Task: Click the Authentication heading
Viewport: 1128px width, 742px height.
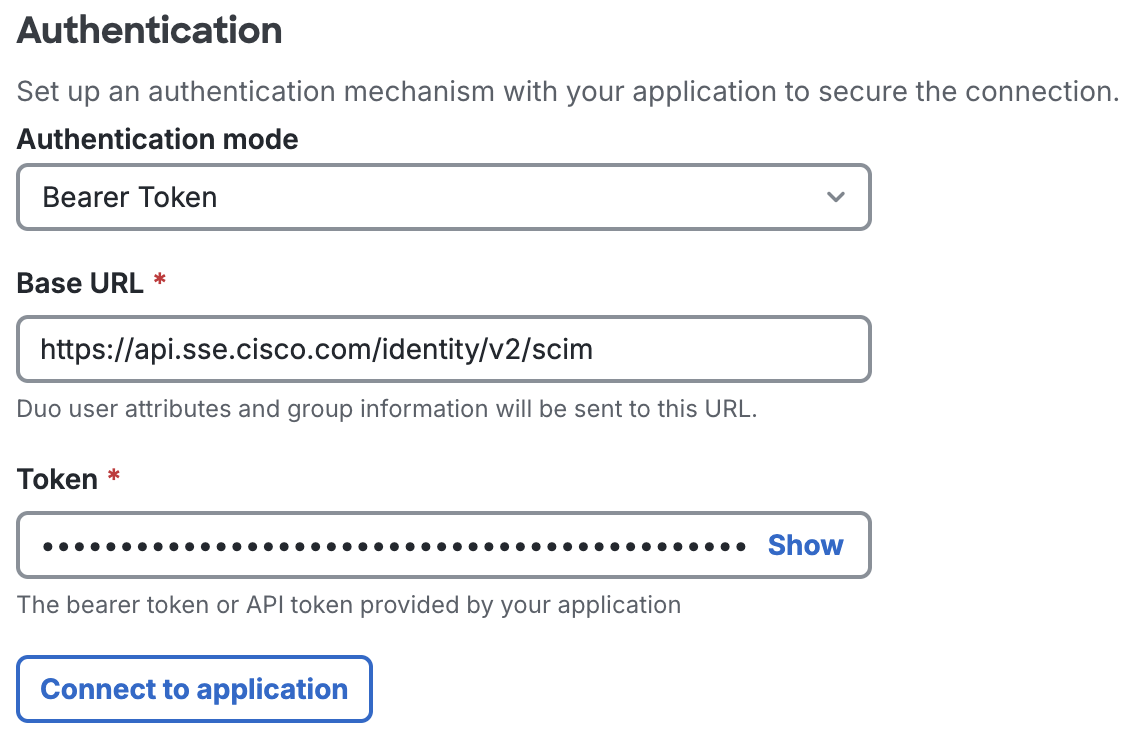Action: (148, 31)
